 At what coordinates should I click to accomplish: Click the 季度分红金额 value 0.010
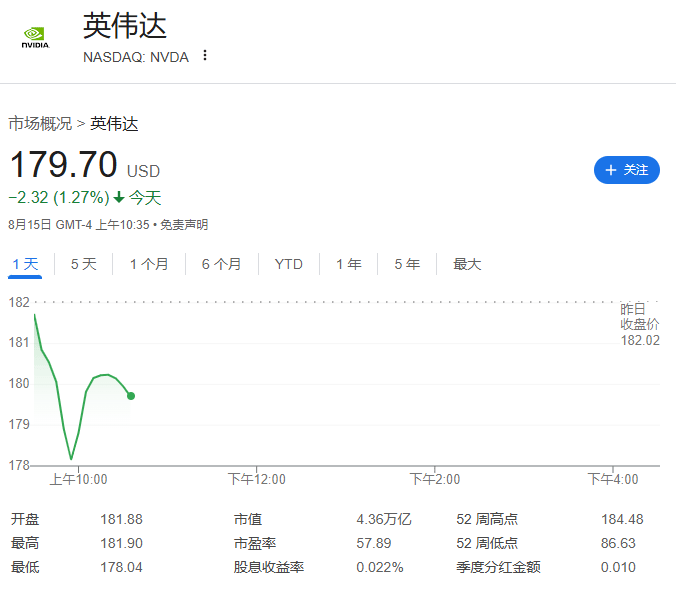click(x=618, y=567)
